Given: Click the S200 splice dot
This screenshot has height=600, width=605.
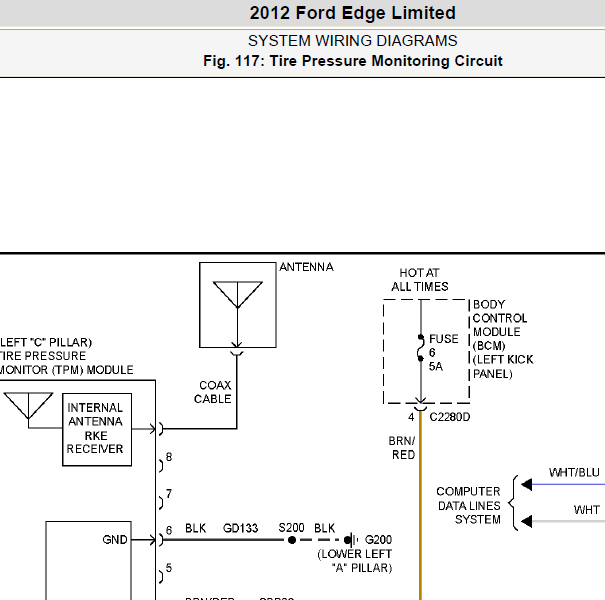Looking at the screenshot, I should coord(292,540).
